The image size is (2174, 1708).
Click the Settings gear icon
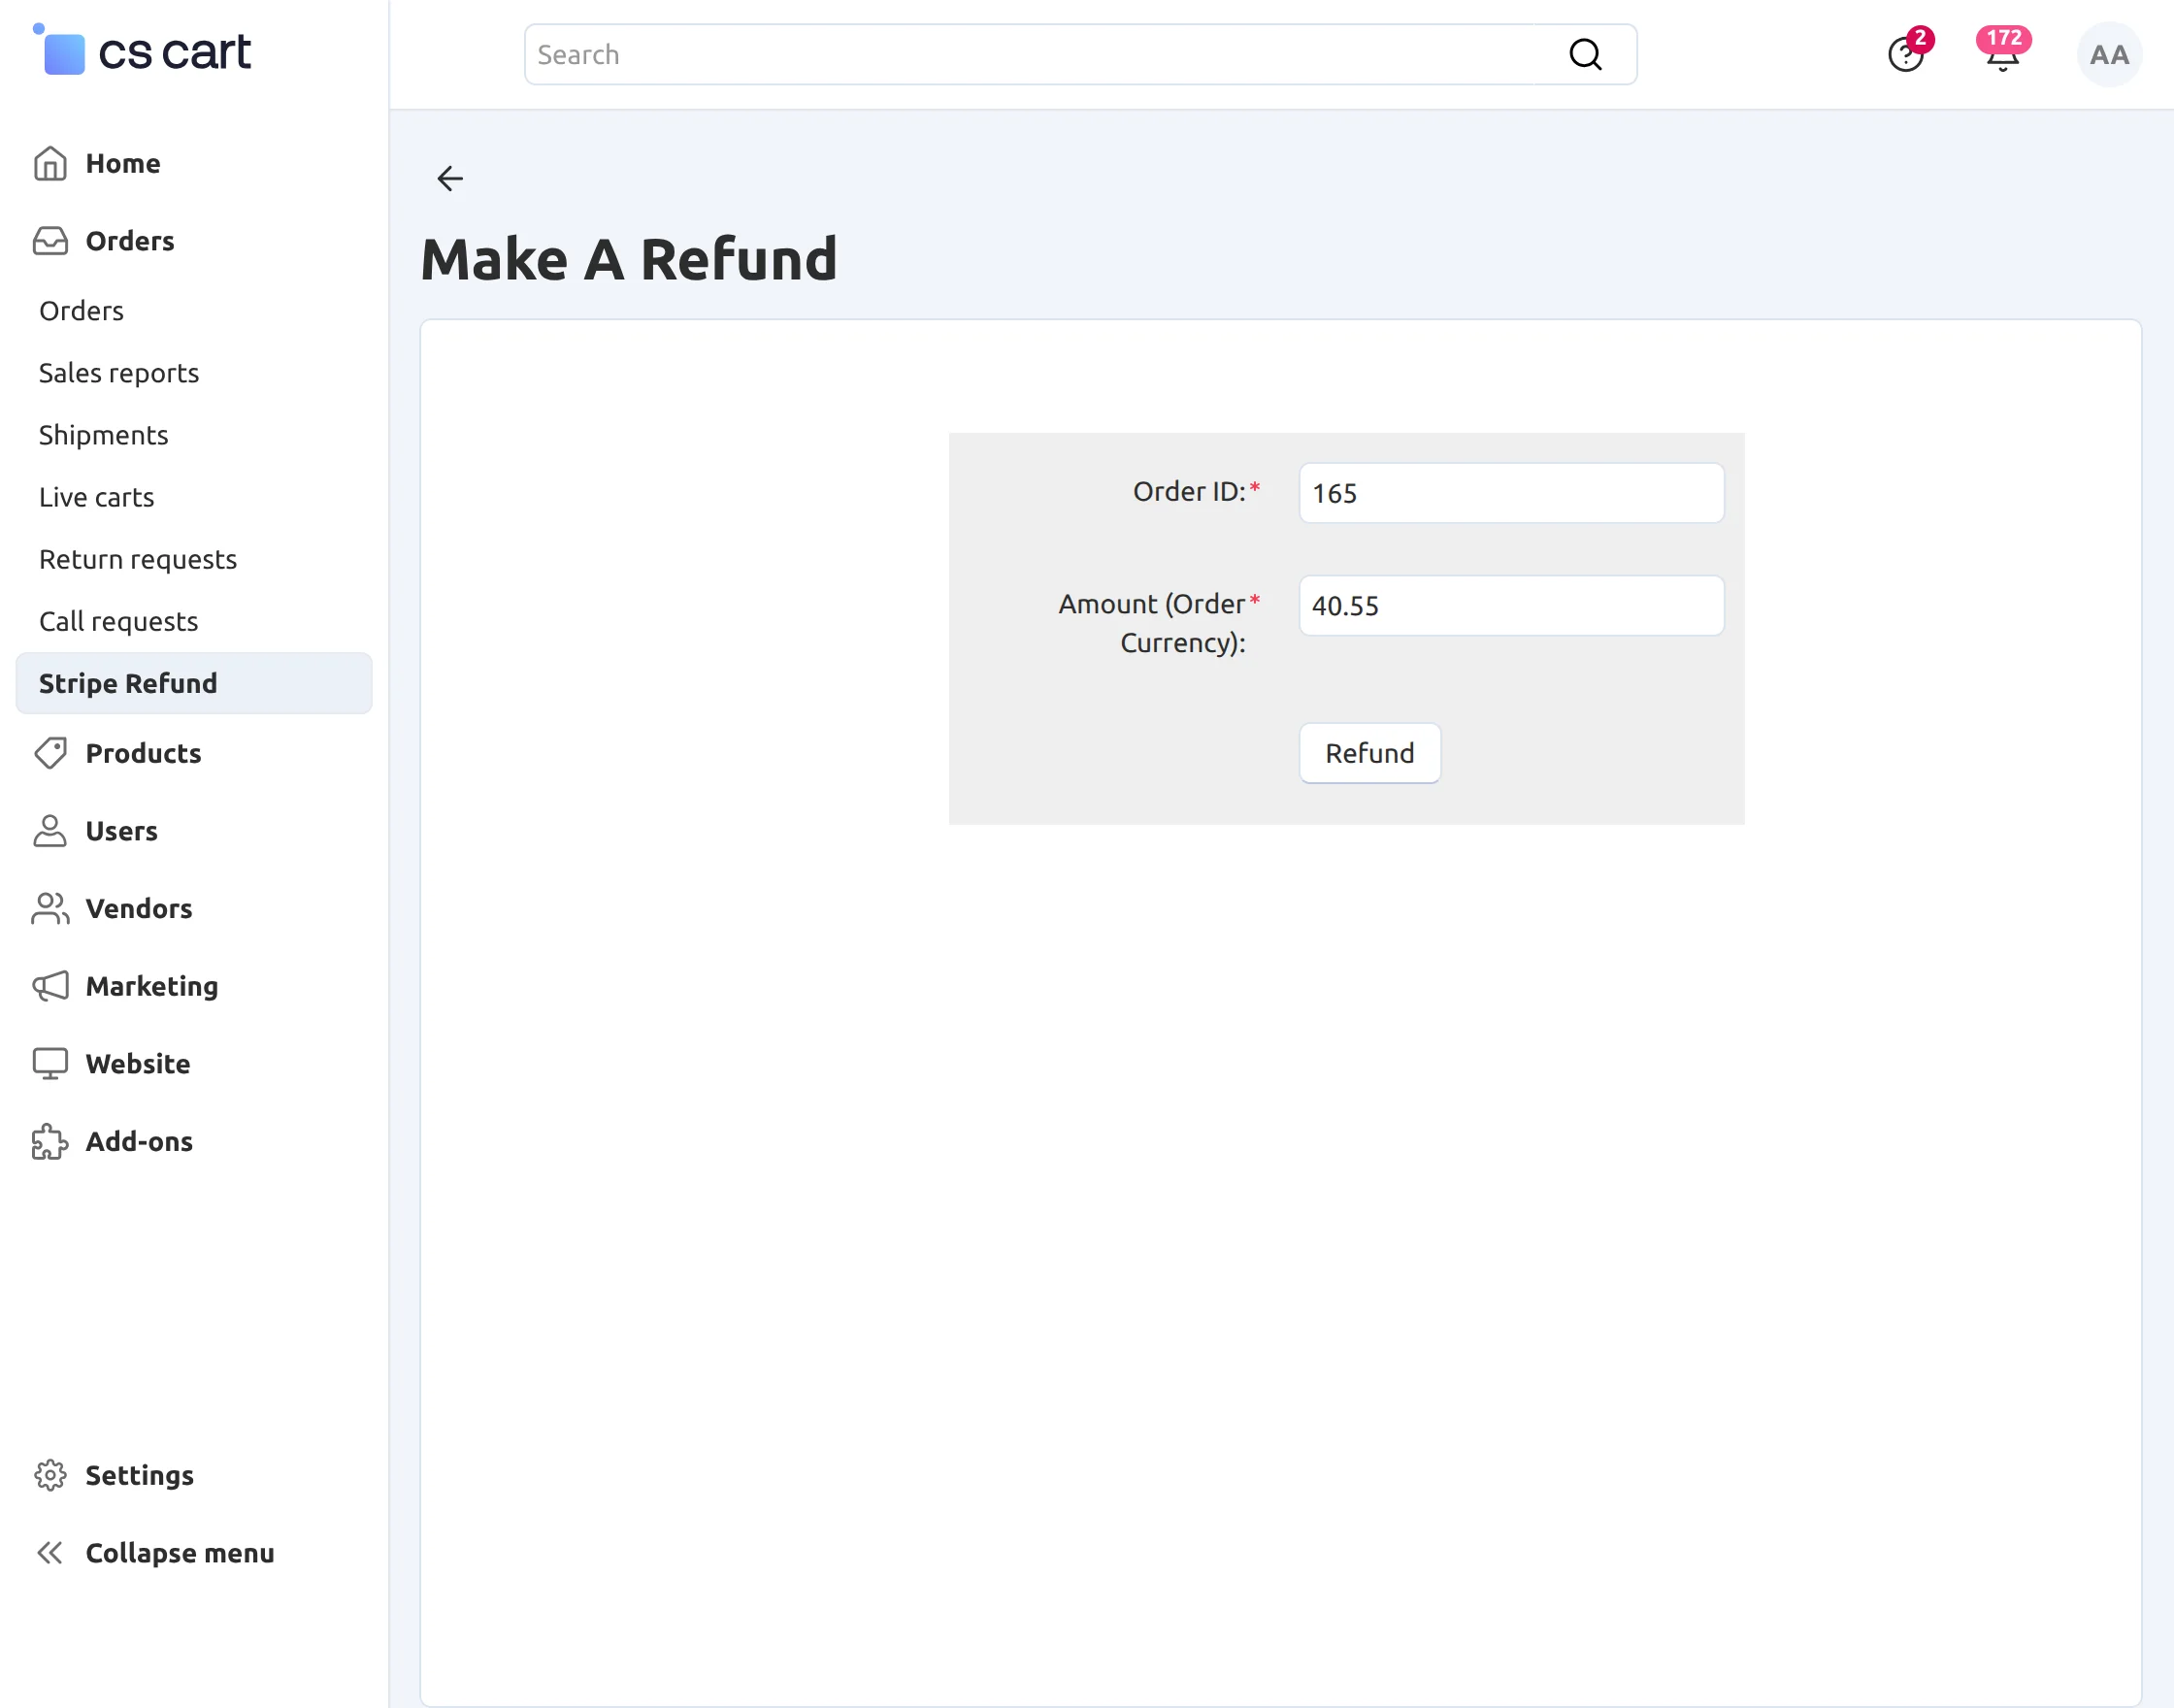click(x=50, y=1475)
